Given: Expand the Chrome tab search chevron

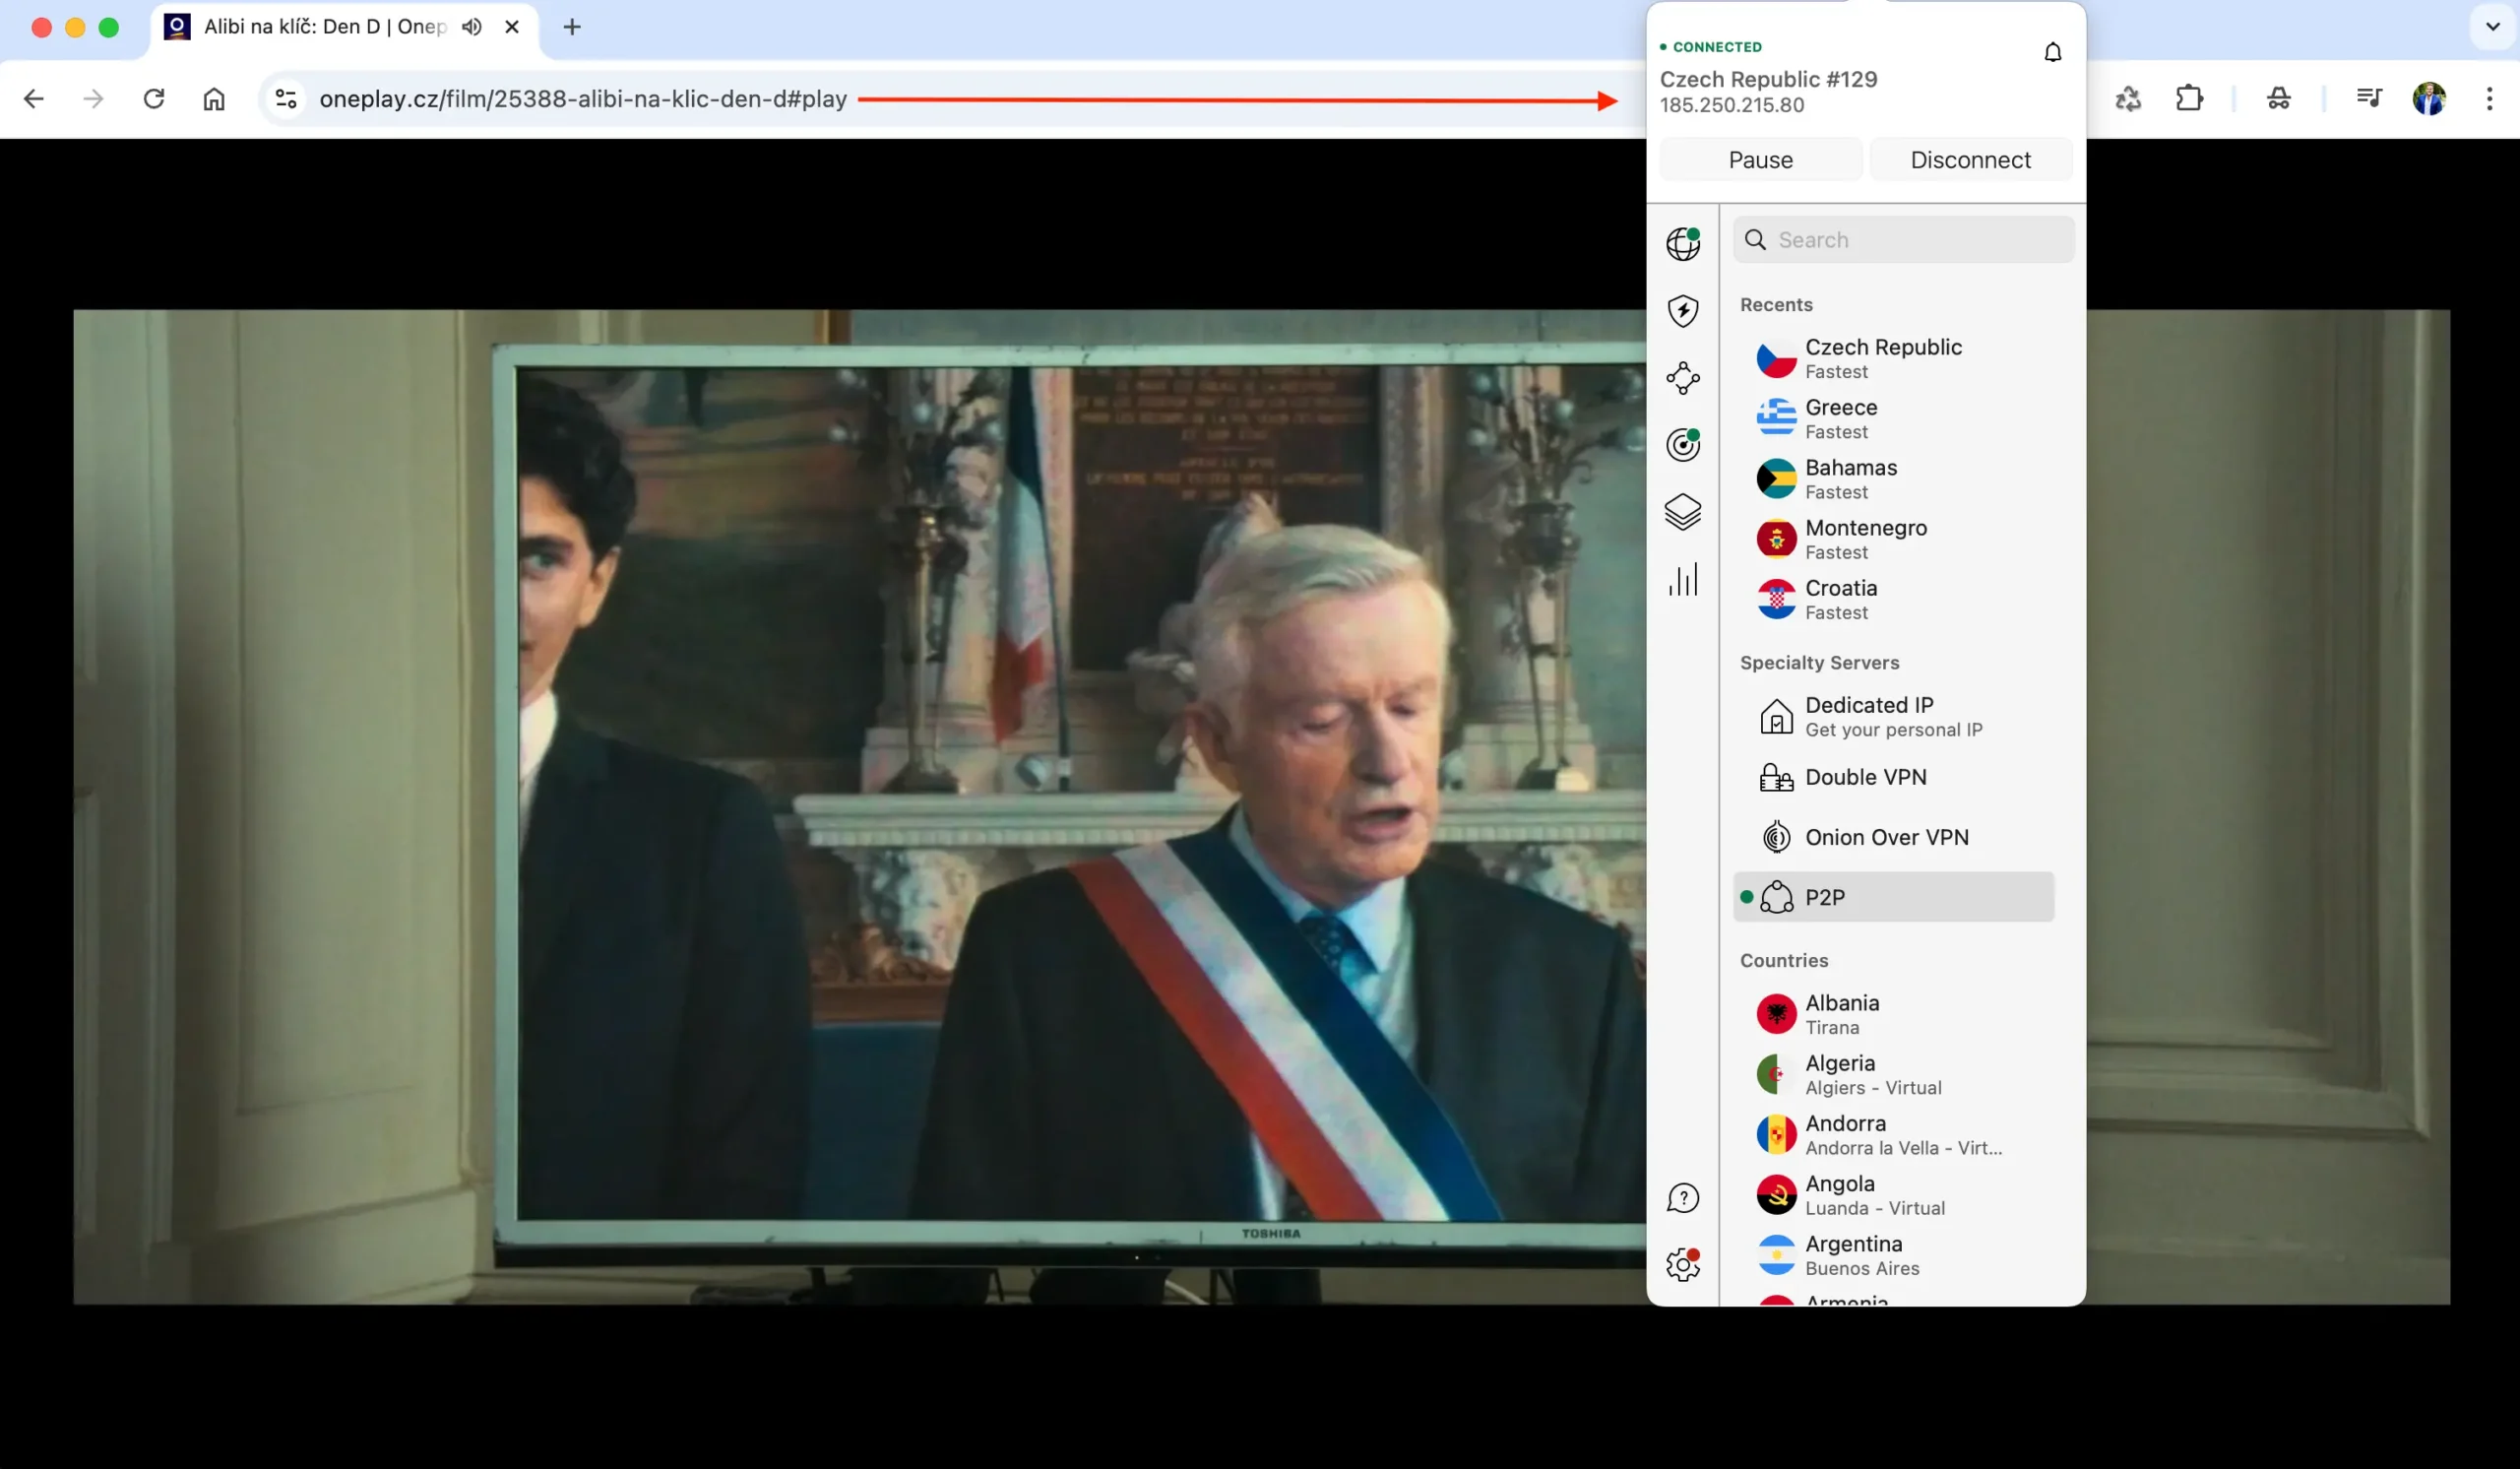Looking at the screenshot, I should coord(2492,27).
